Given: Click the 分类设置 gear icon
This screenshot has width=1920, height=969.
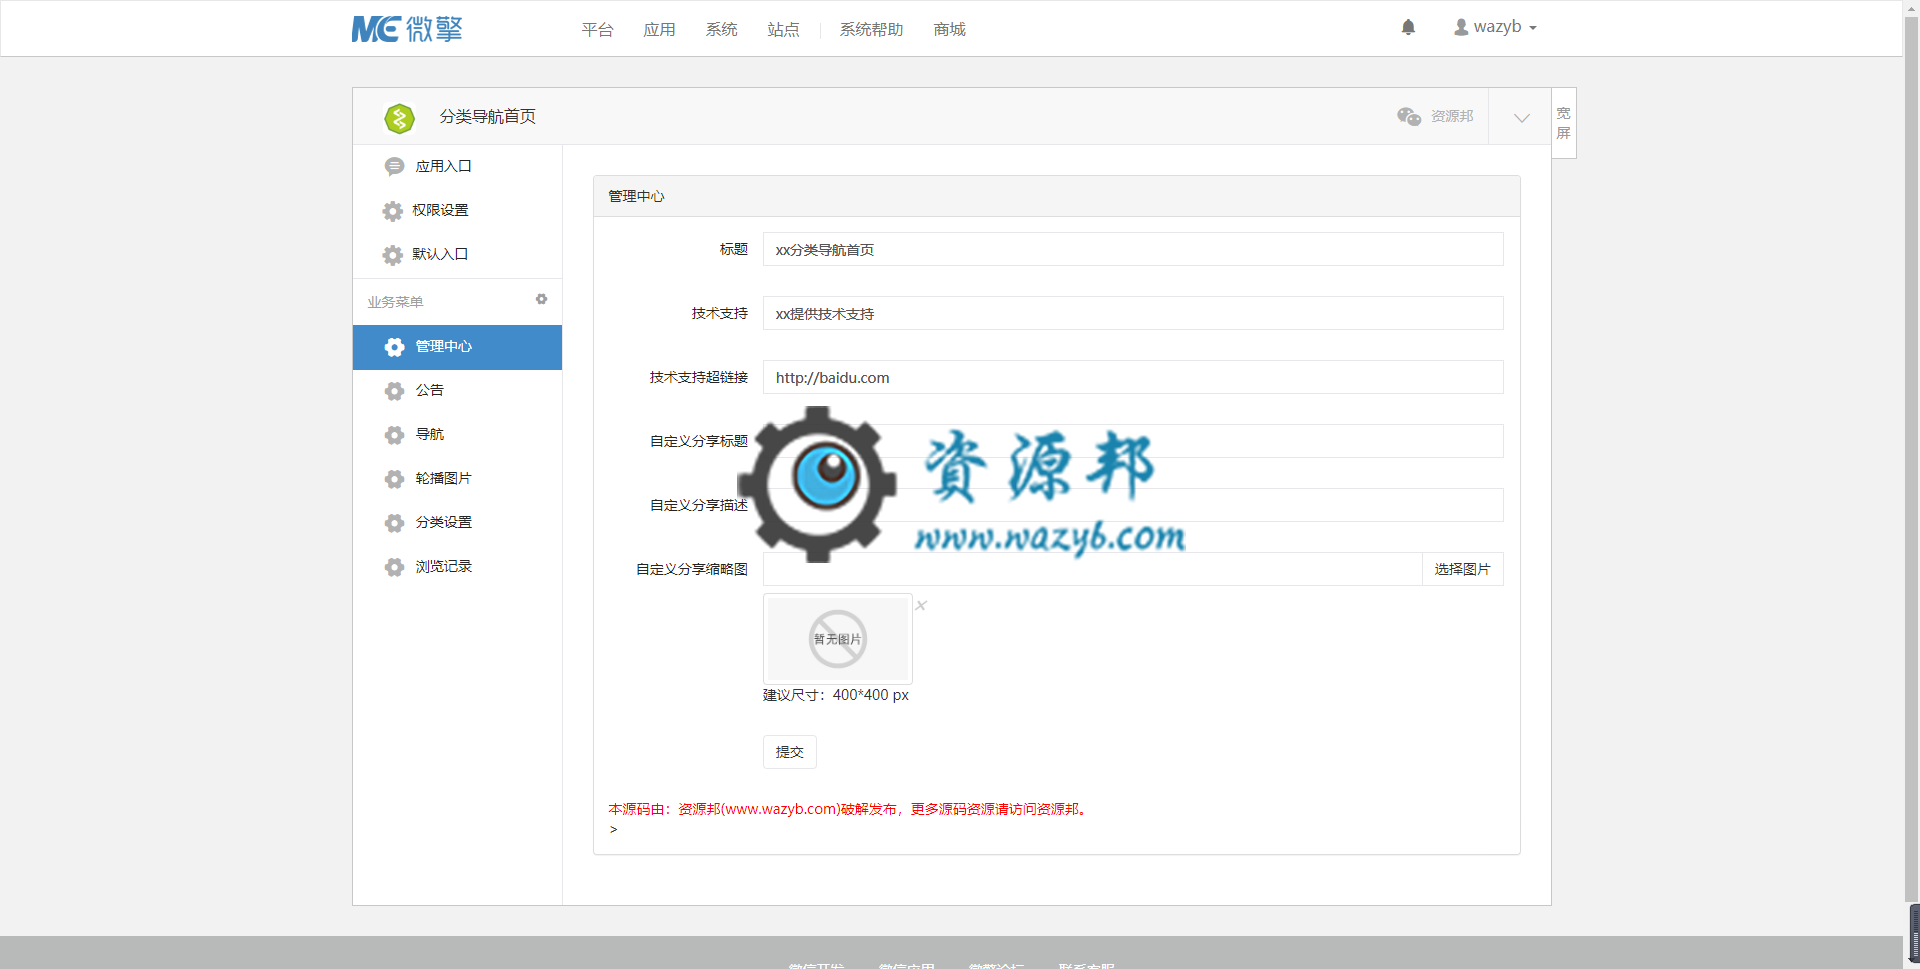Looking at the screenshot, I should click(394, 523).
